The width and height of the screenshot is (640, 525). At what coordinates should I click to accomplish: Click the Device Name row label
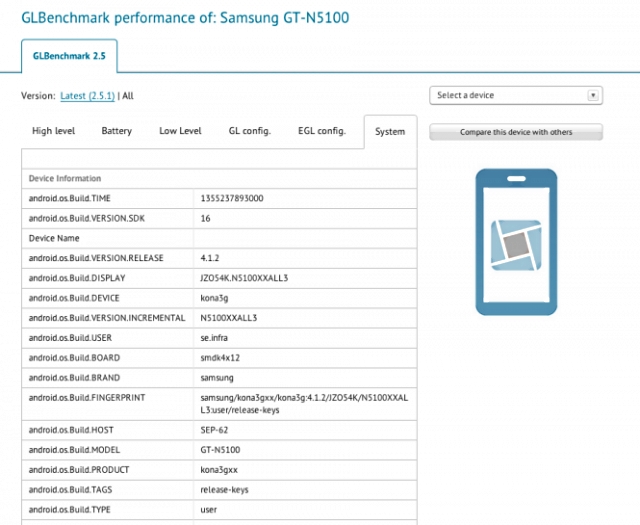tap(54, 238)
